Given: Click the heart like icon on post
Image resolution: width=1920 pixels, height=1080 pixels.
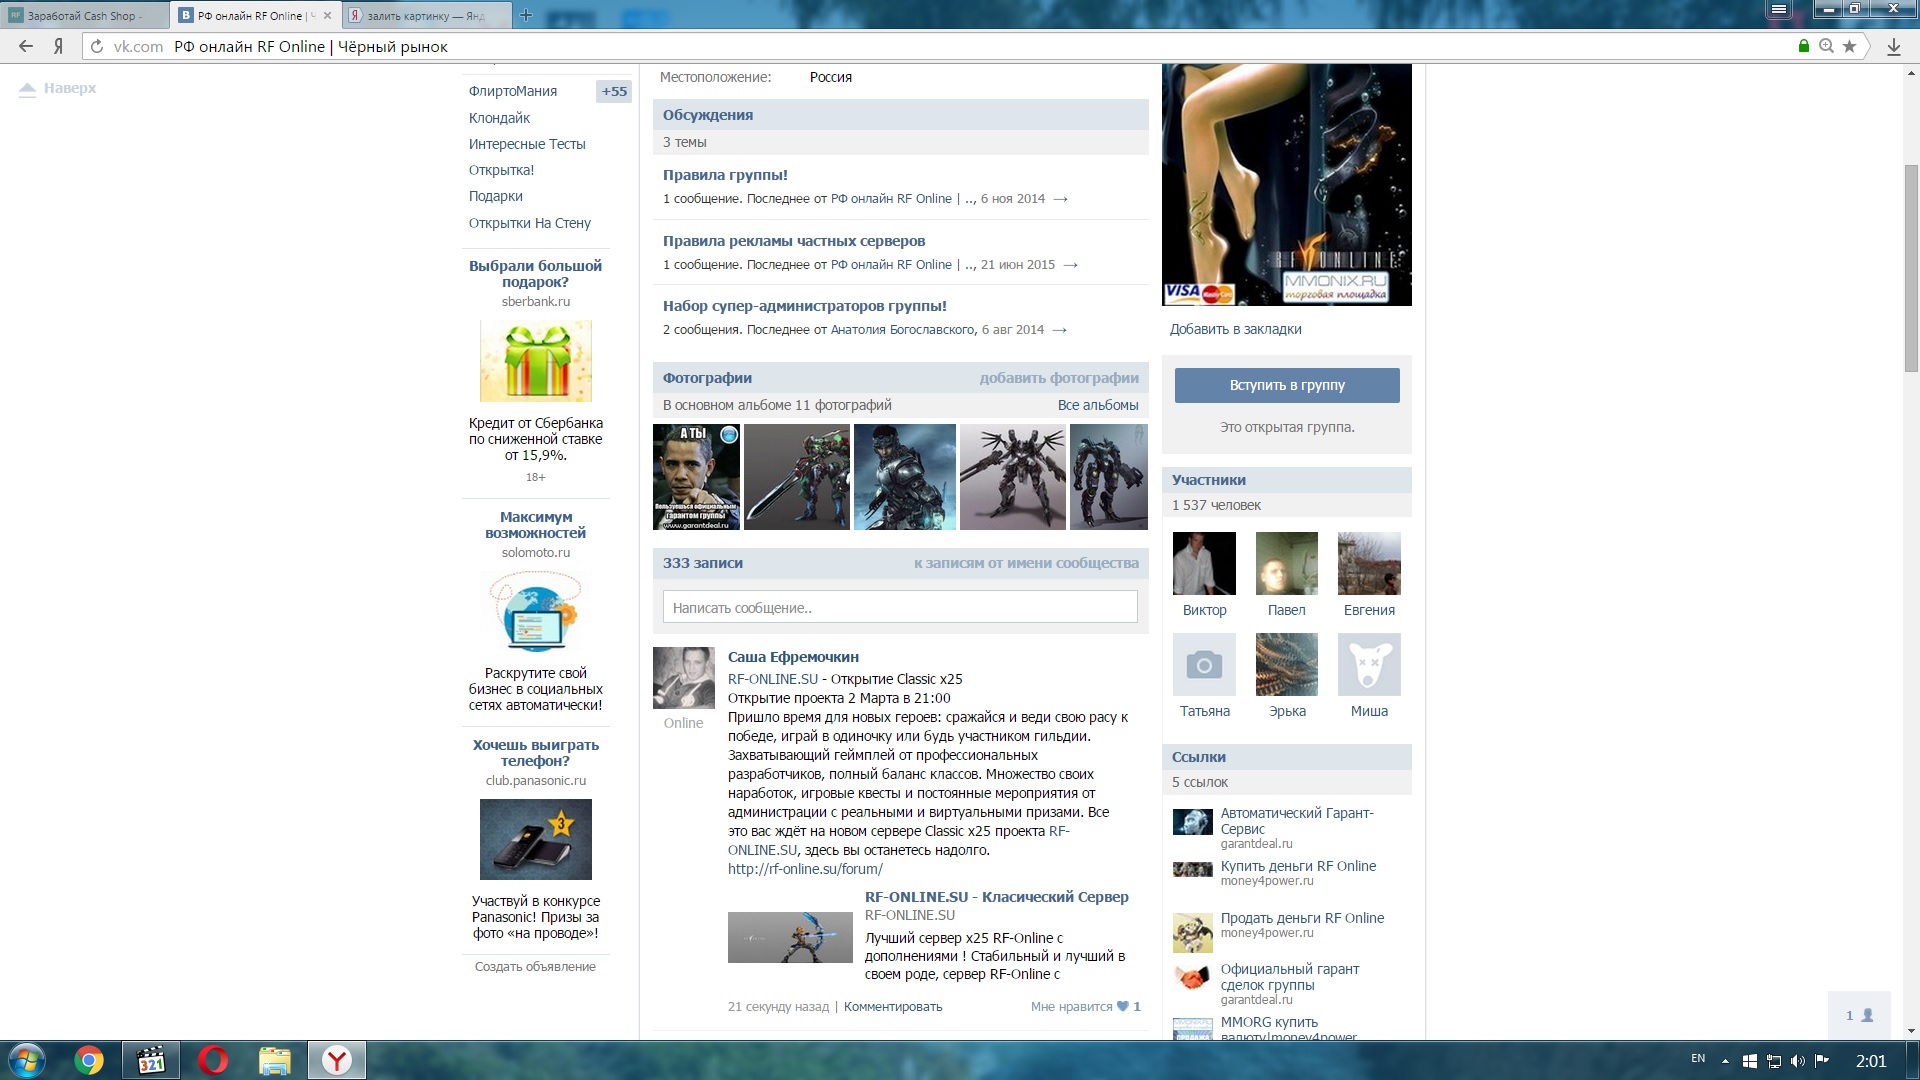Looking at the screenshot, I should tap(1123, 1006).
